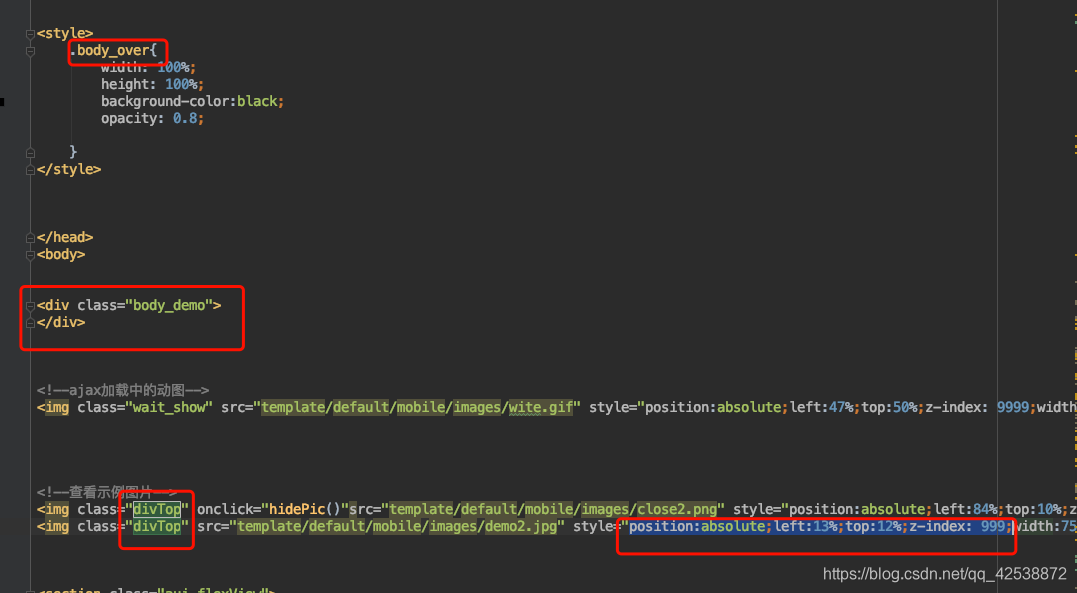The image size is (1077, 593).
Task: Collapse the <body> tag fold marker
Action: pyautogui.click(x=30, y=255)
